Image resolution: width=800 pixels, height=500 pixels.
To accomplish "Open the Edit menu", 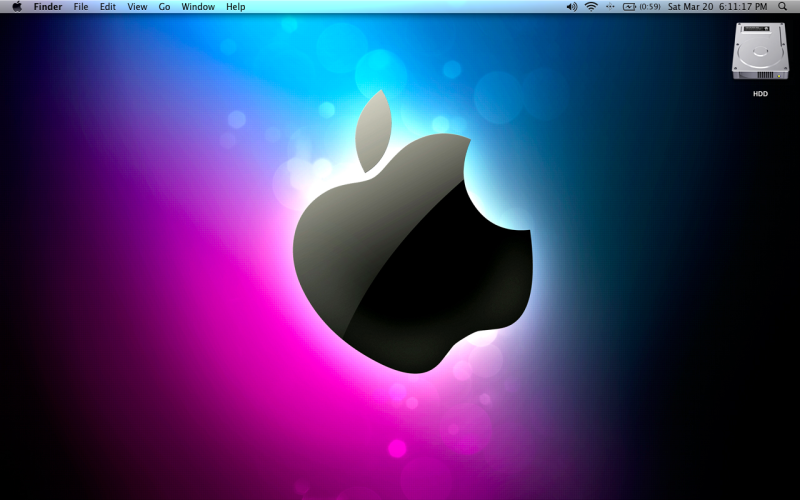I will tap(108, 7).
